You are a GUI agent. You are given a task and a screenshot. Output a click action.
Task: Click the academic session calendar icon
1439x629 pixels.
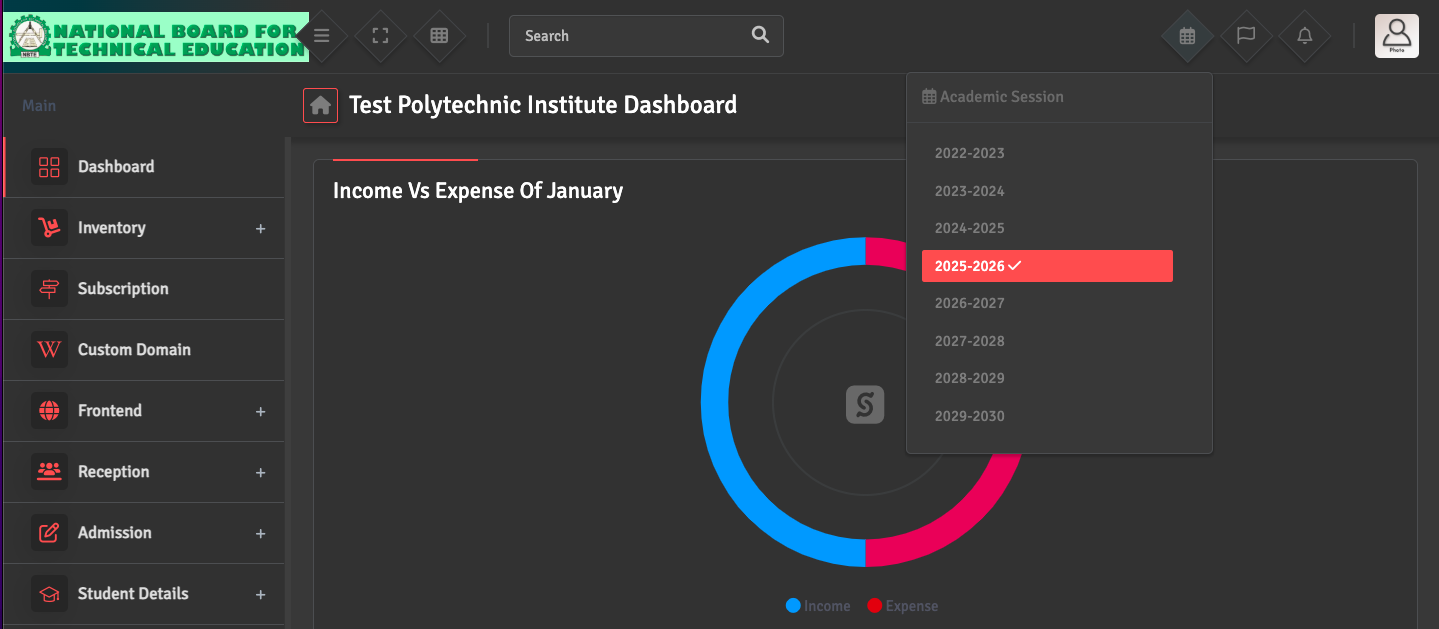coord(1187,36)
